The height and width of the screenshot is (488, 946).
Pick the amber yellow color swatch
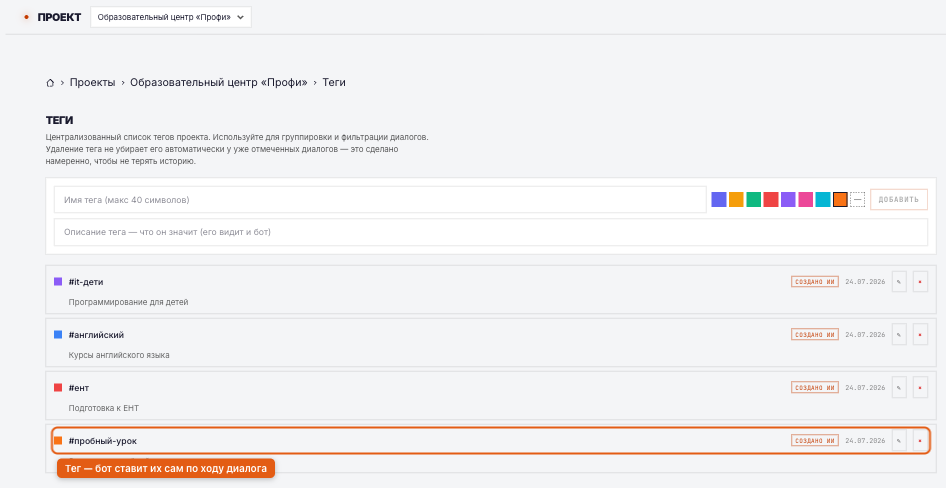click(736, 200)
